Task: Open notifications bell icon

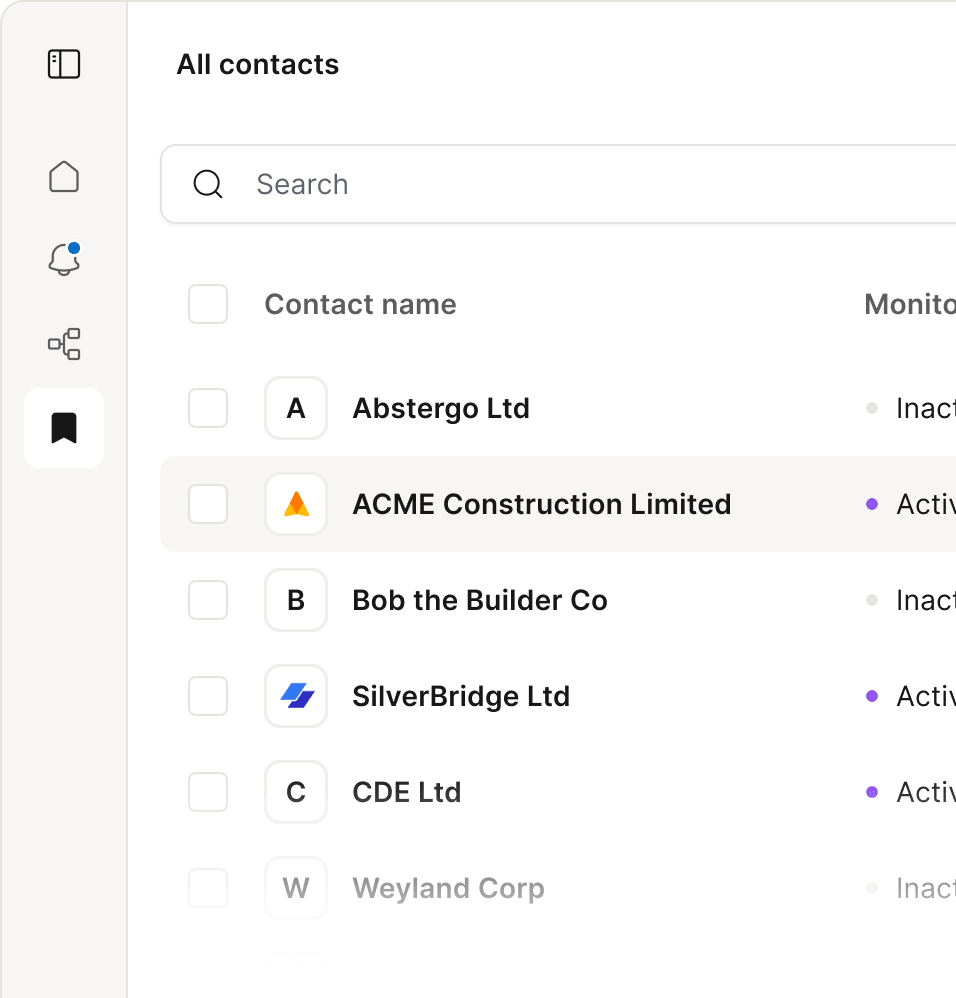Action: tap(64, 260)
